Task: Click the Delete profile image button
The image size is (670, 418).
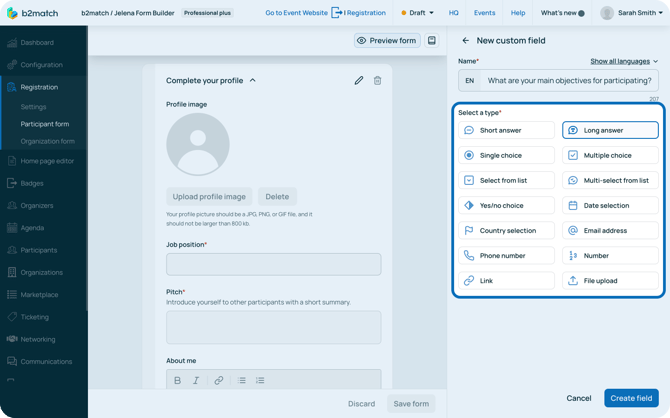Action: tap(277, 197)
